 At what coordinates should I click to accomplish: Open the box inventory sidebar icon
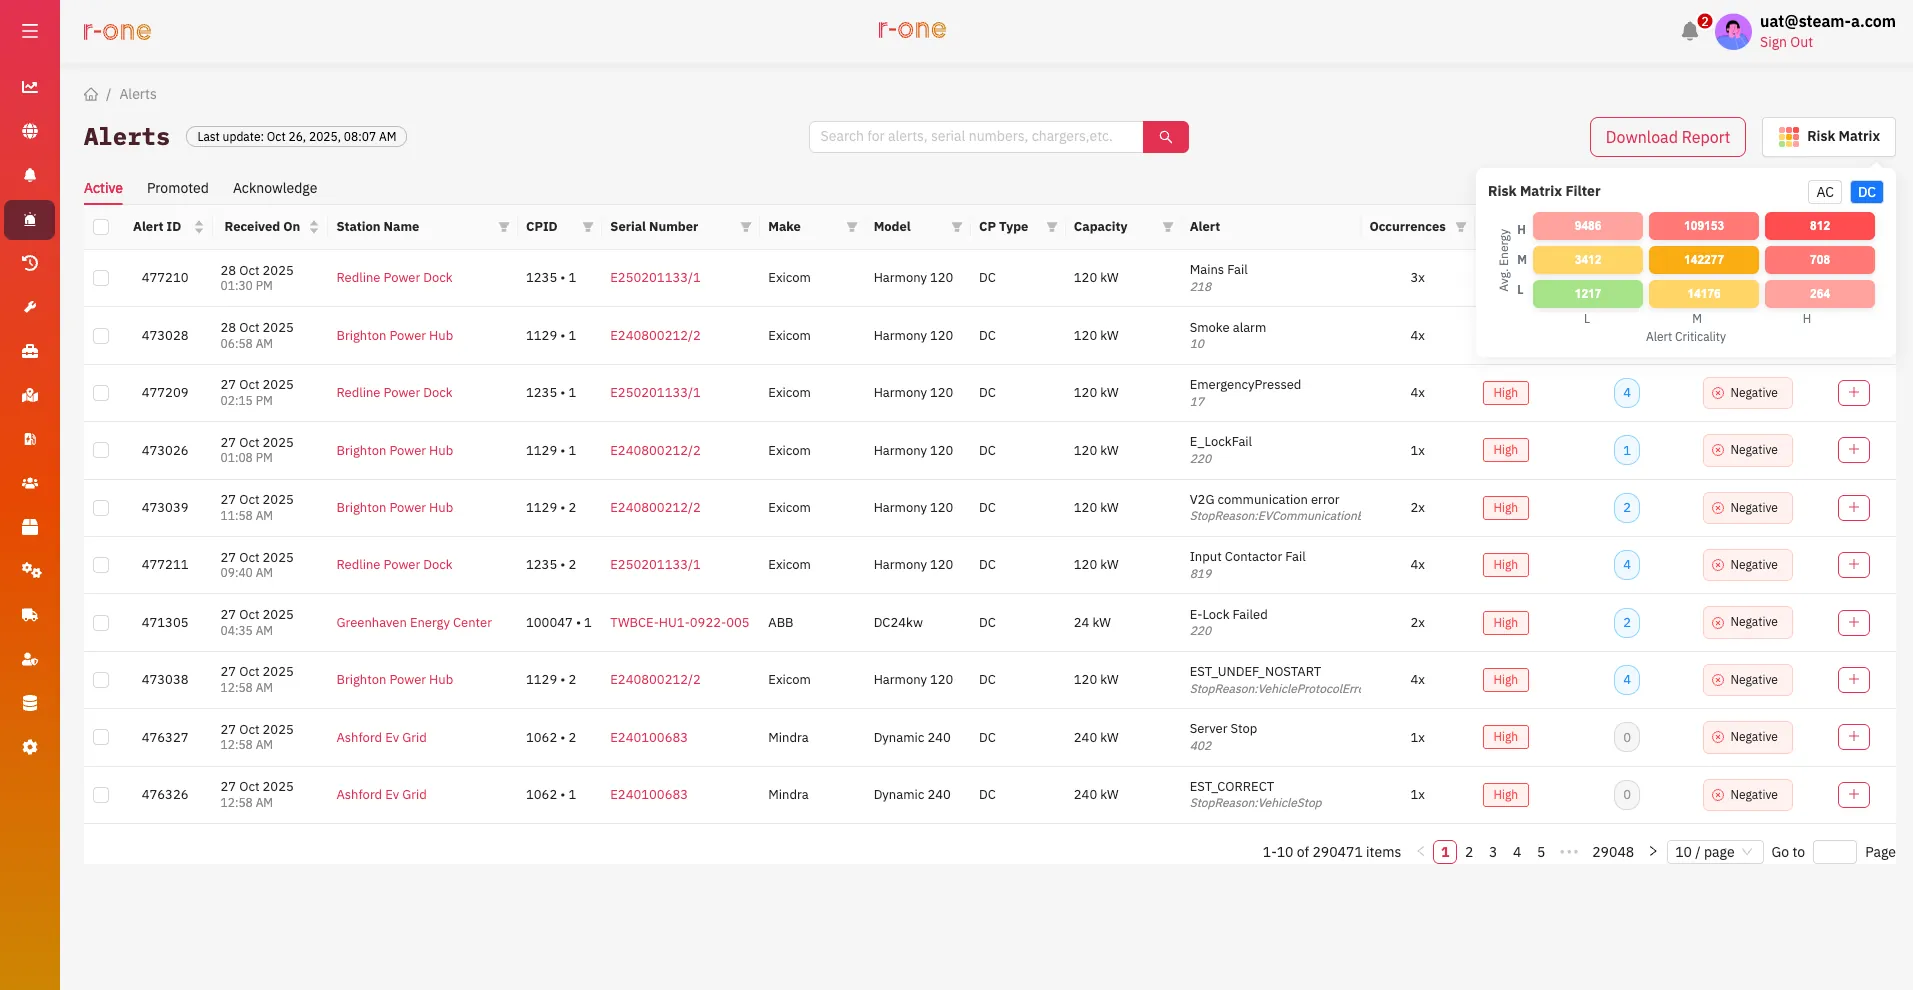[30, 527]
